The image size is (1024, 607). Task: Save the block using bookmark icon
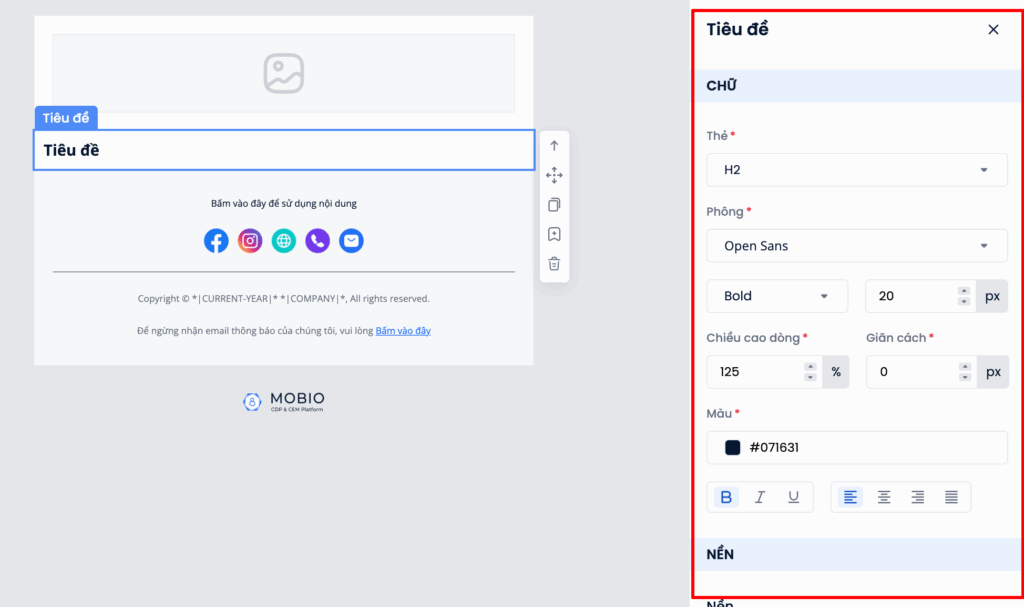click(554, 234)
